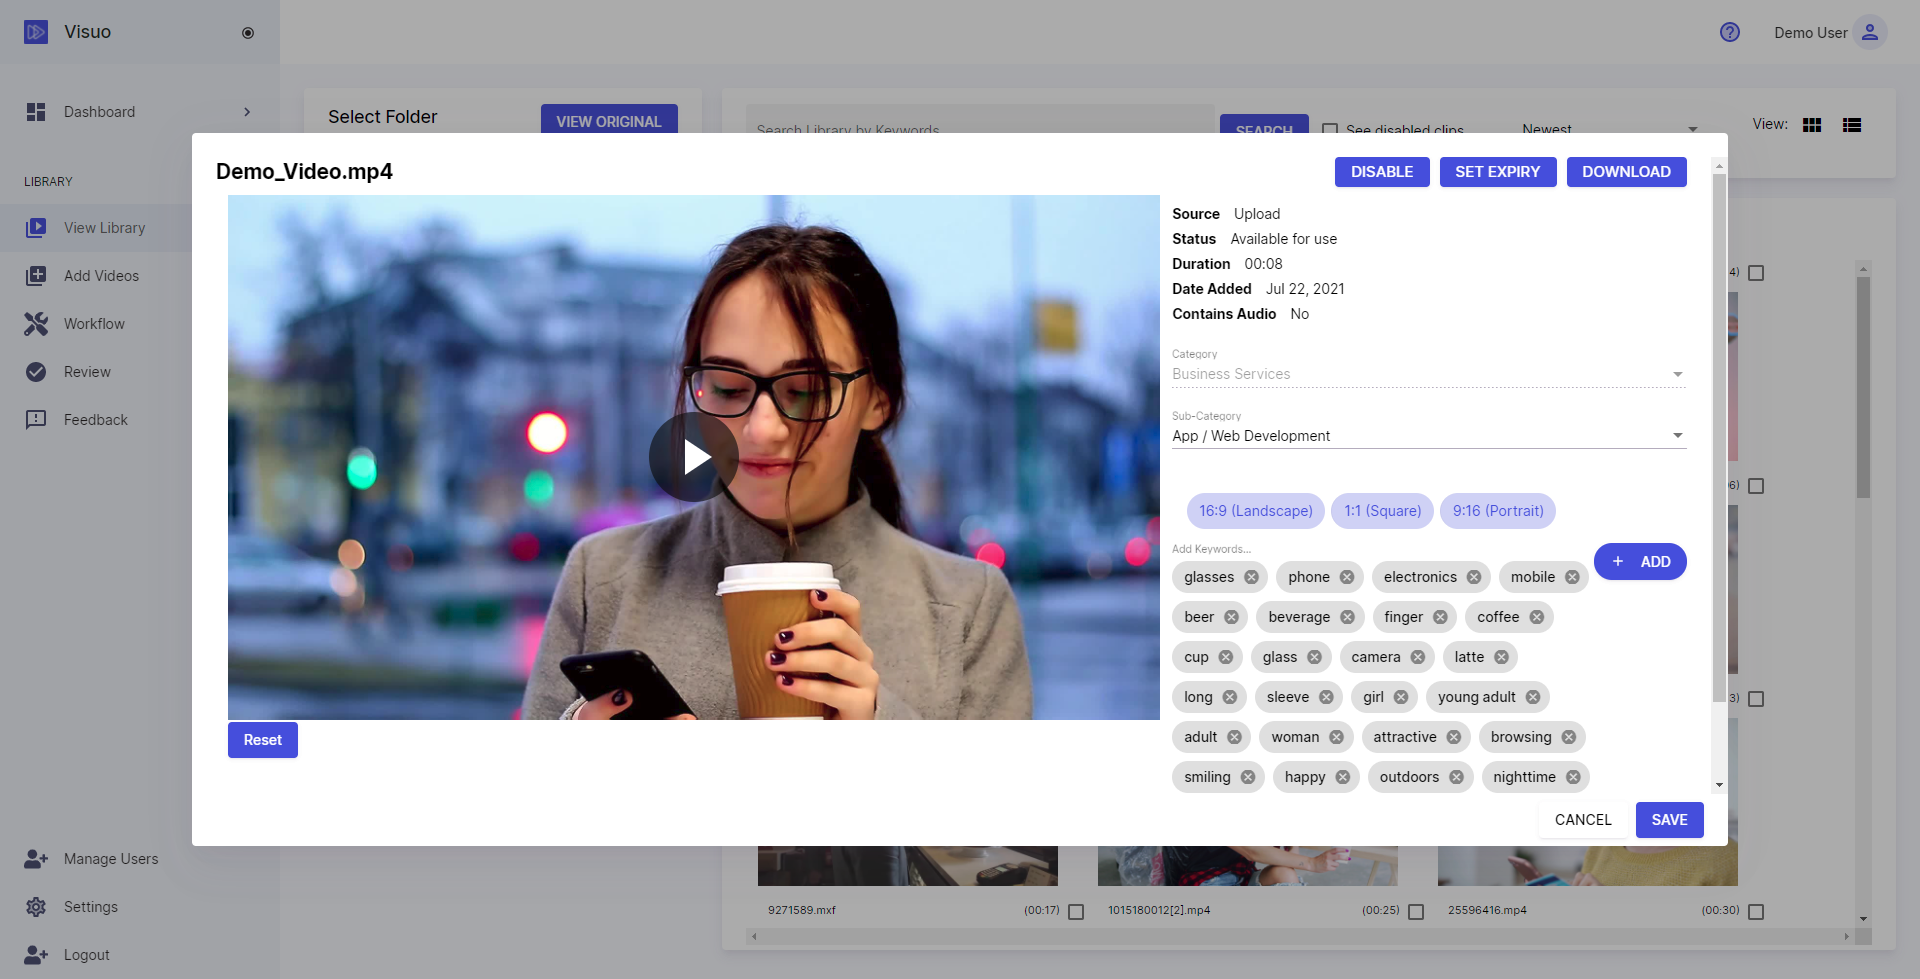Select the 16:9 (Landscape) aspect ratio chip

point(1256,511)
